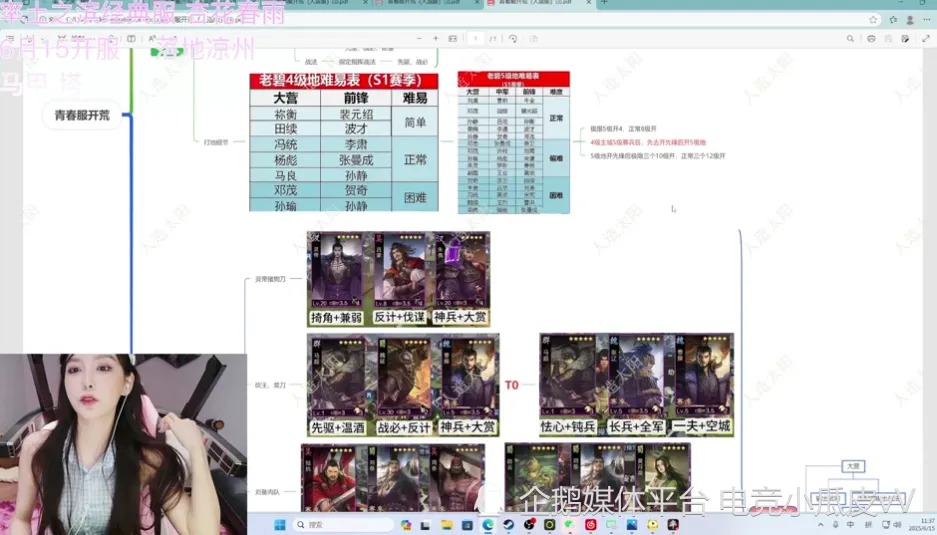The image size is (937, 535).
Task: Open the PDF search magnifier
Action: [850, 38]
